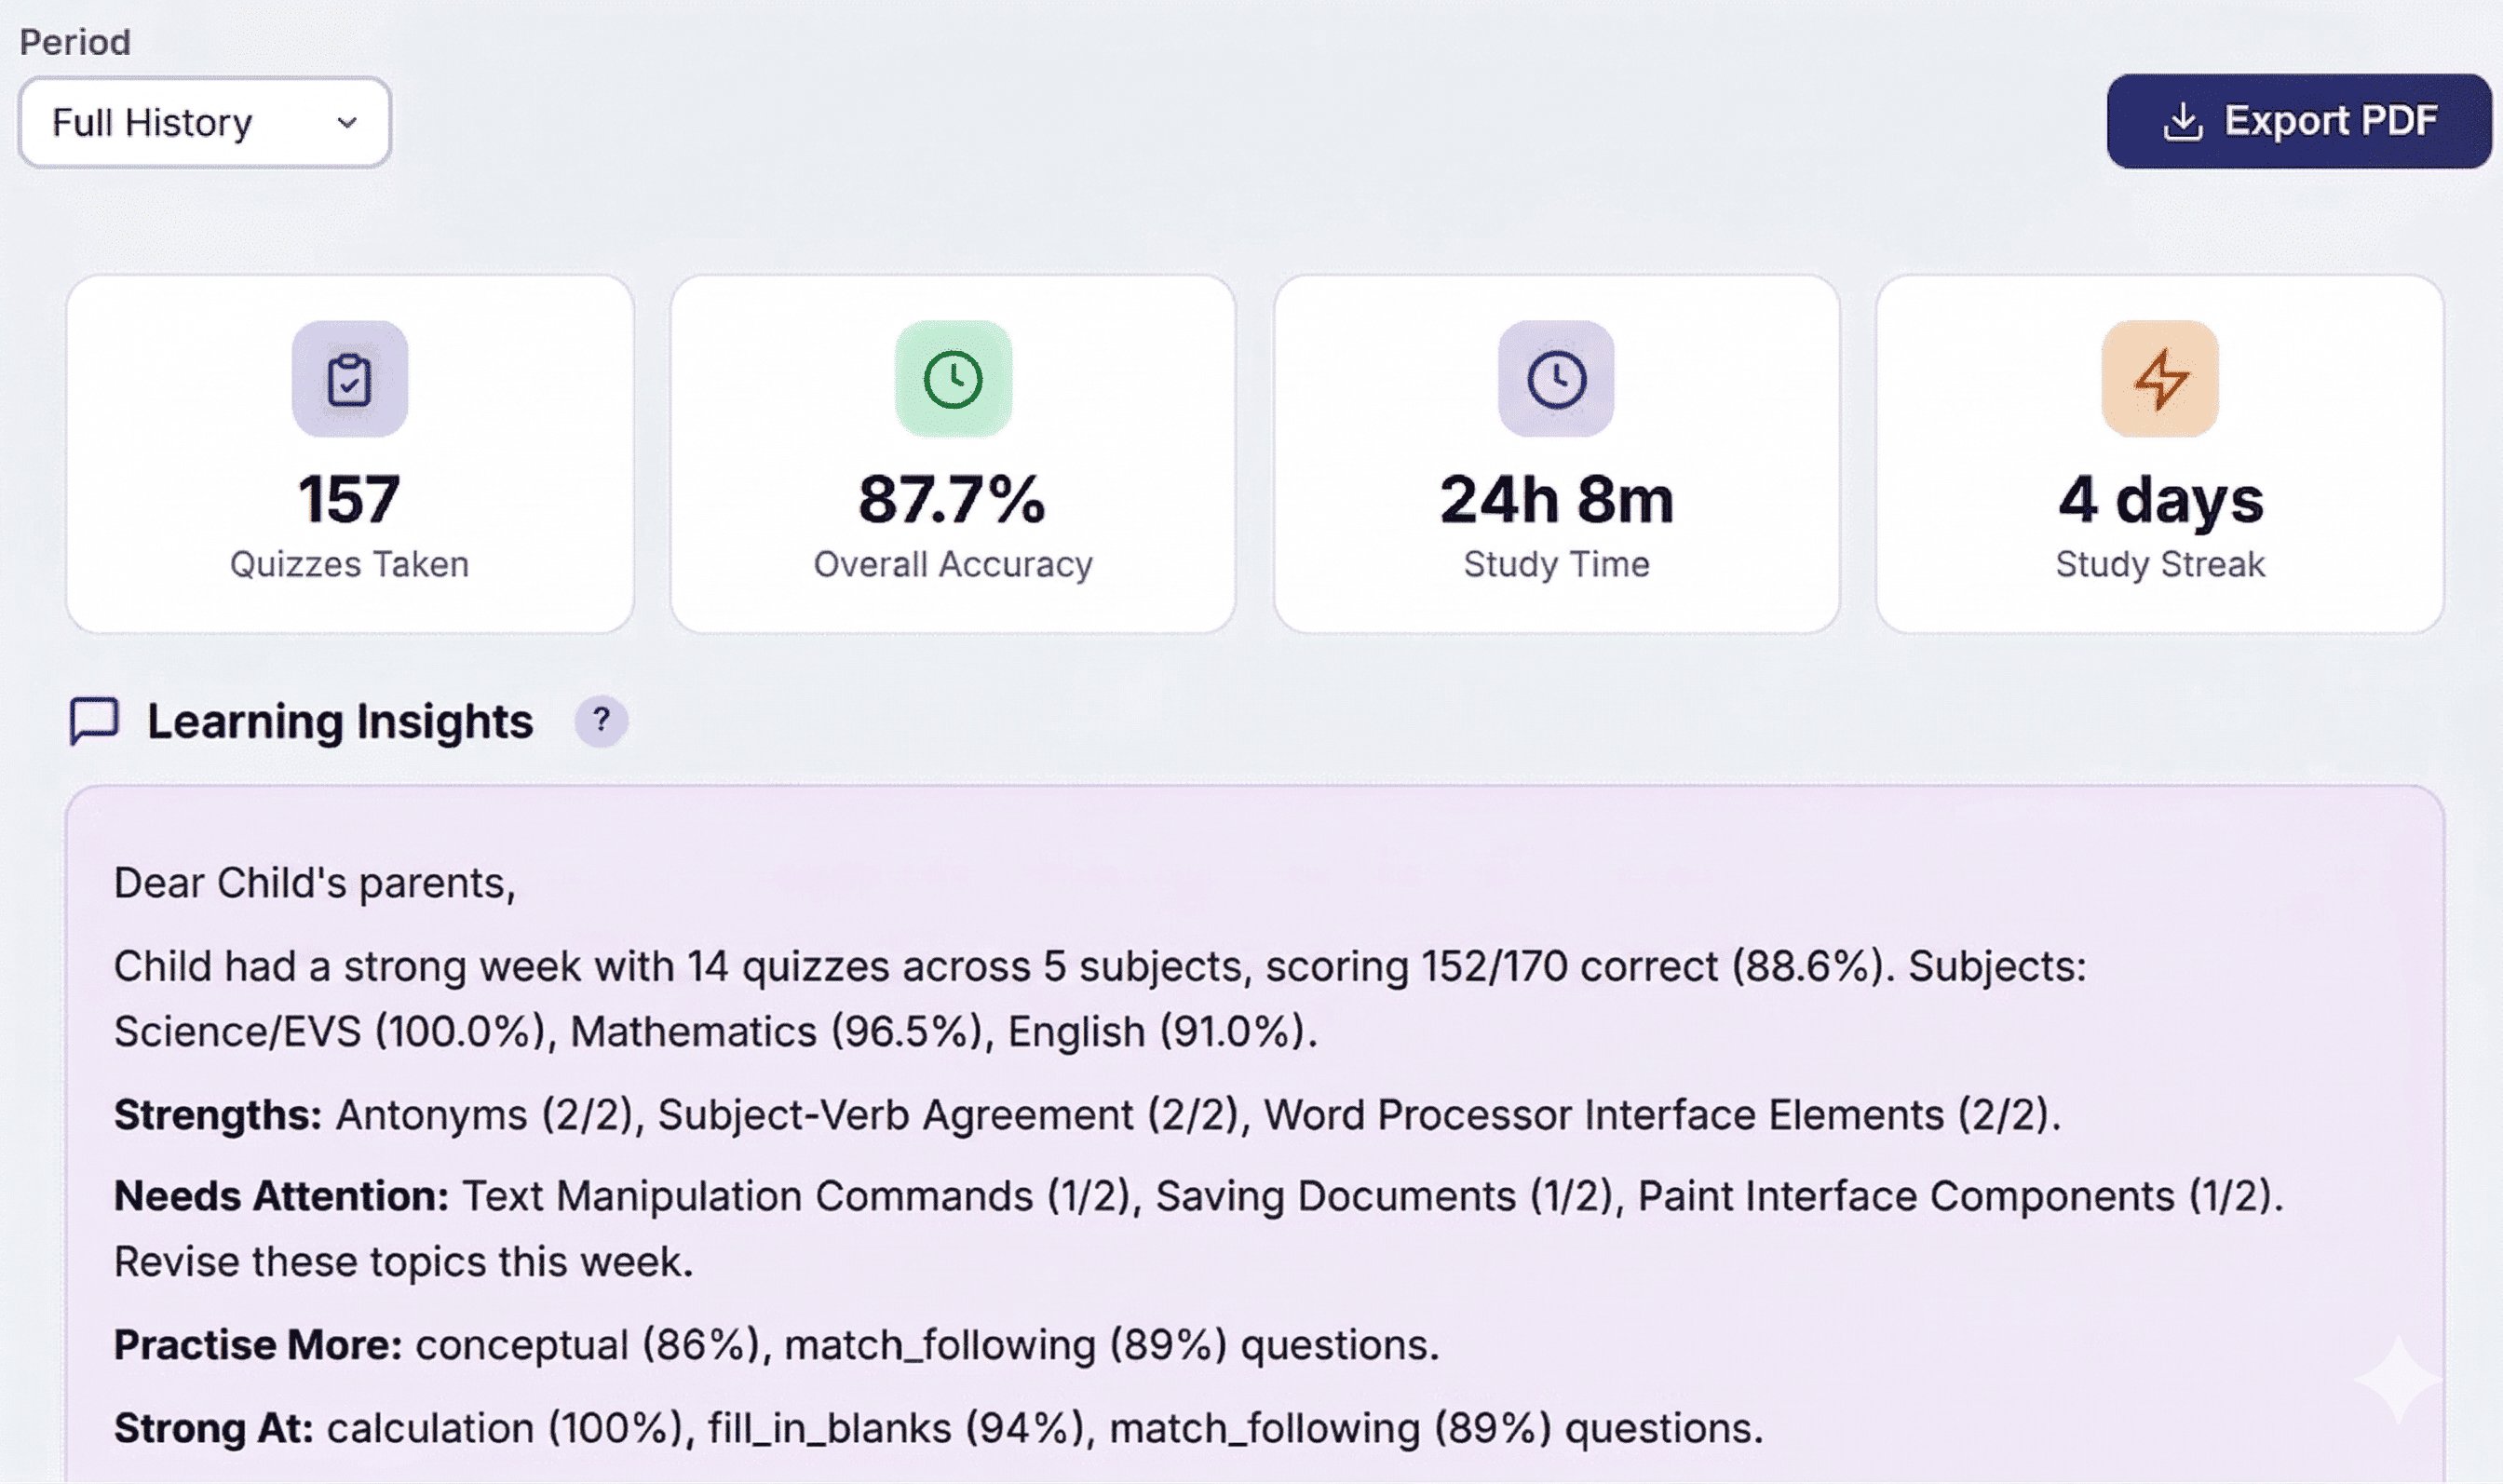Open the Period dropdown showing Full History

(x=204, y=122)
